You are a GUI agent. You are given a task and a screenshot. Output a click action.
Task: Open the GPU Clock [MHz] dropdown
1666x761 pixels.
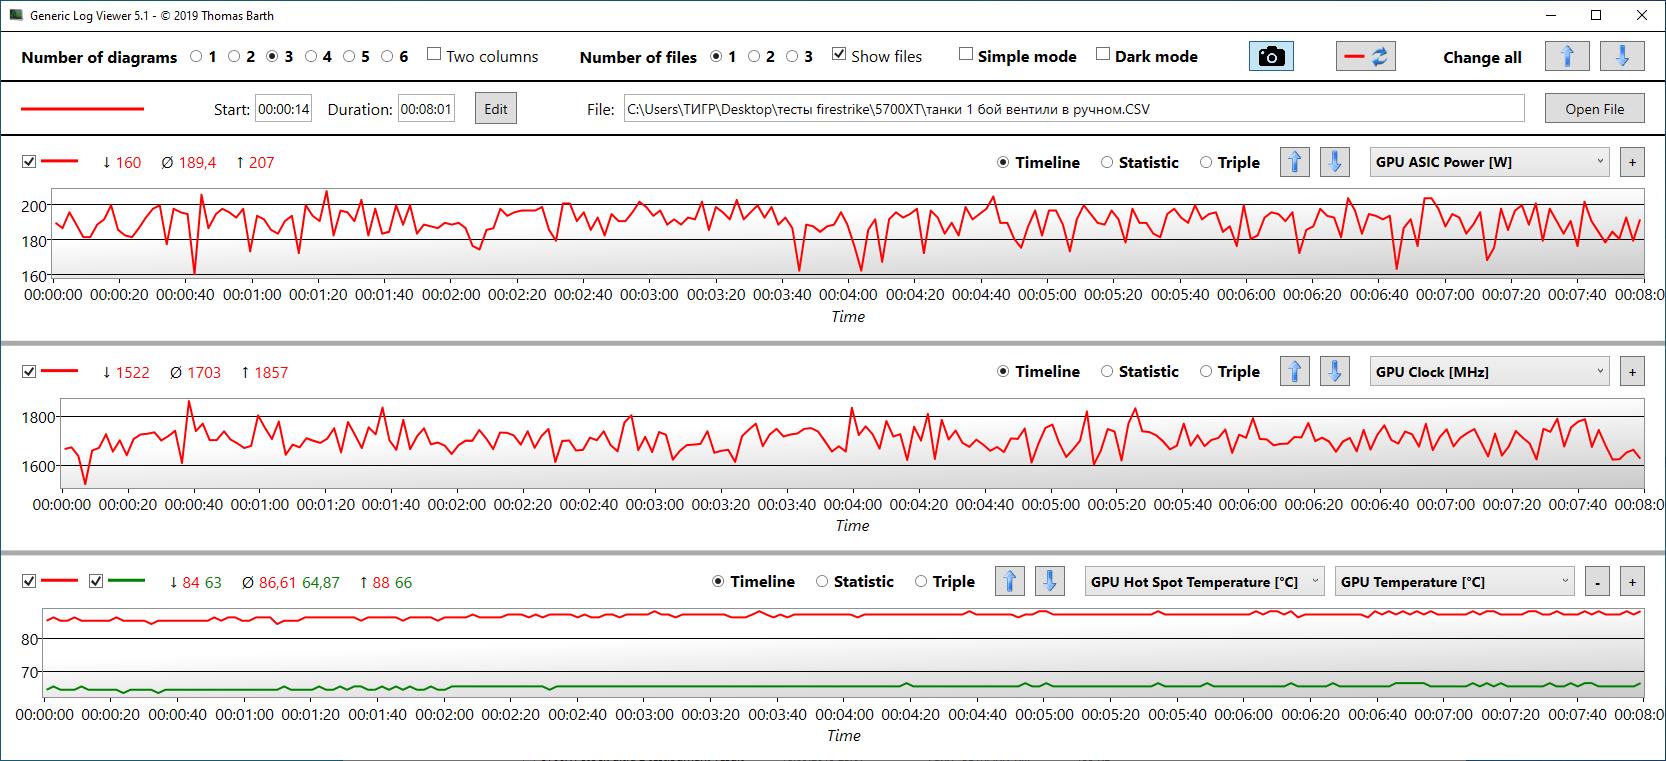click(1489, 372)
